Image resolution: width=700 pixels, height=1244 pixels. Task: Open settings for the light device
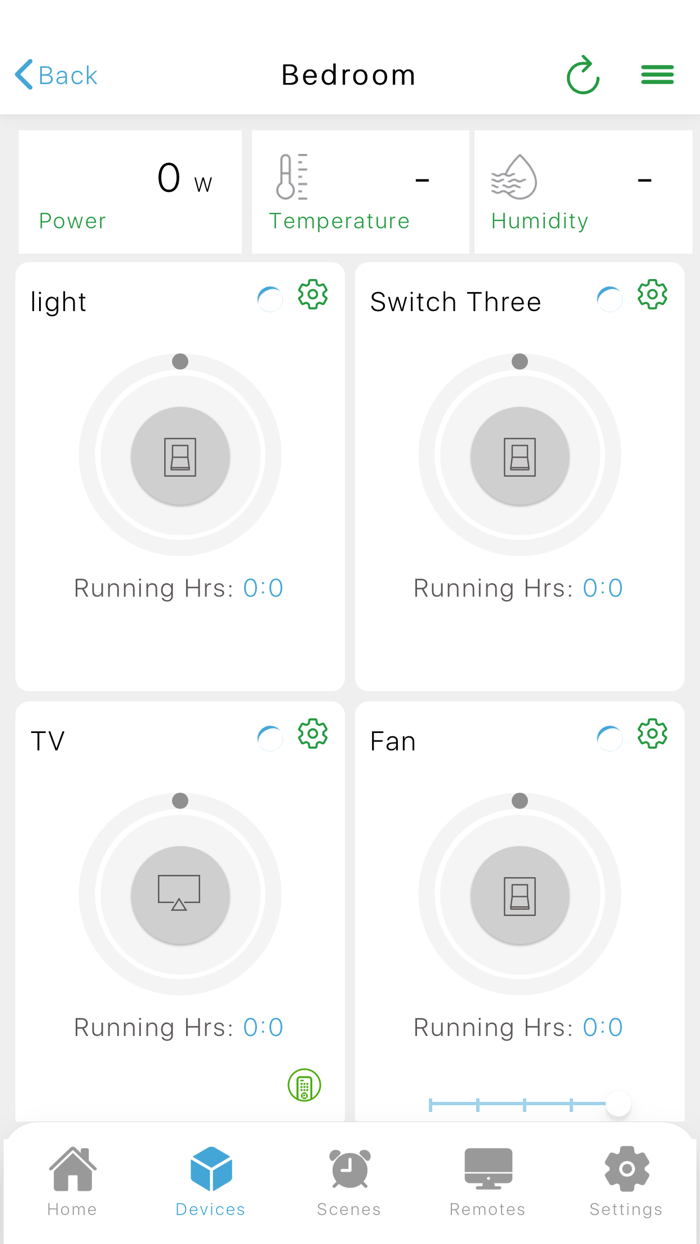tap(313, 294)
